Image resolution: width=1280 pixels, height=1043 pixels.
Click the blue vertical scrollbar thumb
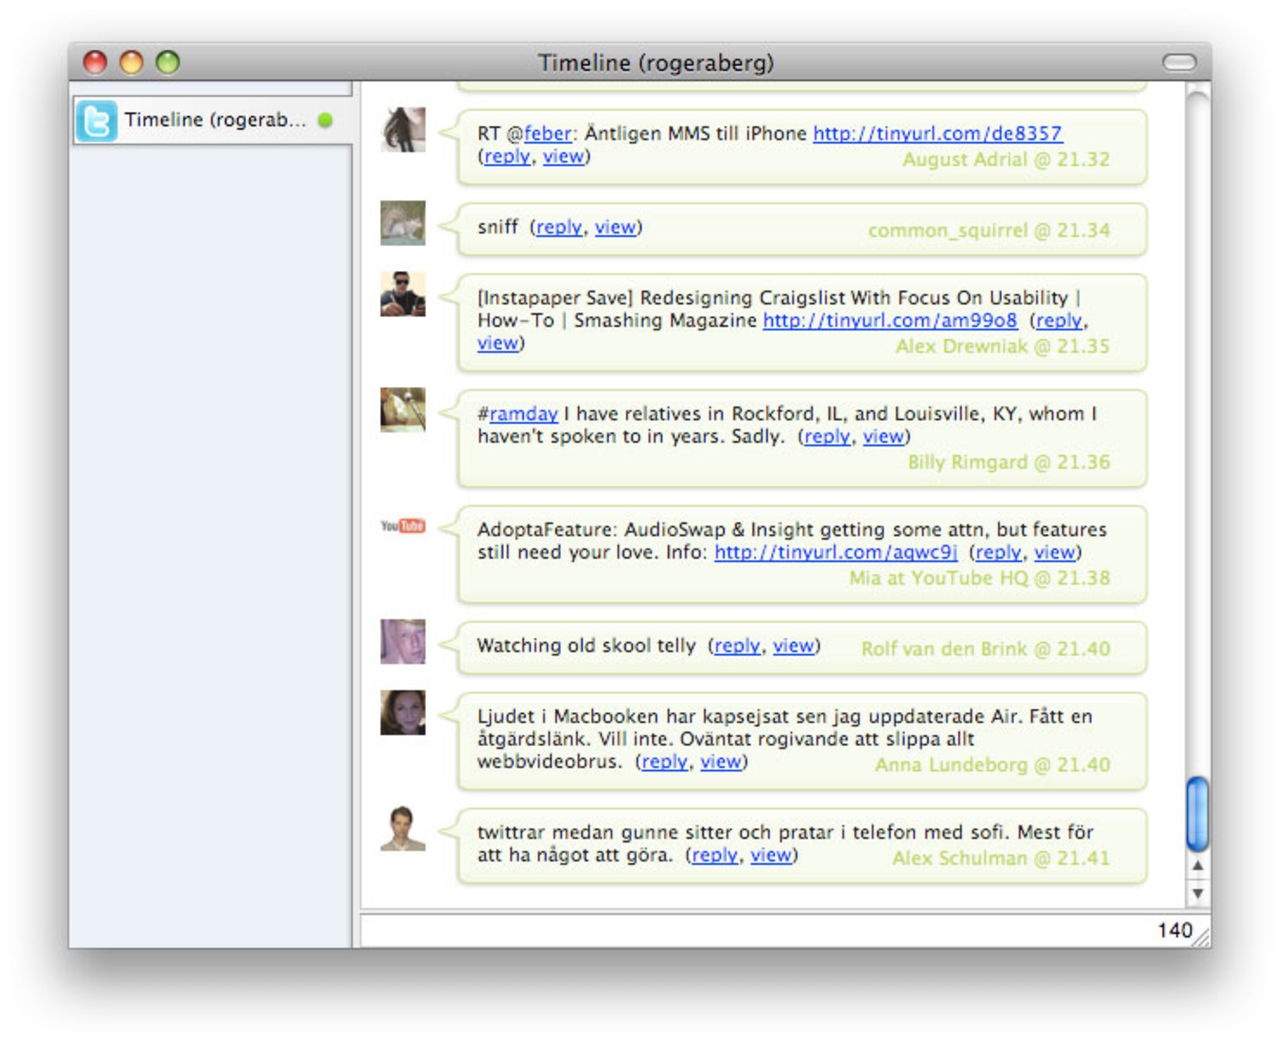(x=1197, y=813)
